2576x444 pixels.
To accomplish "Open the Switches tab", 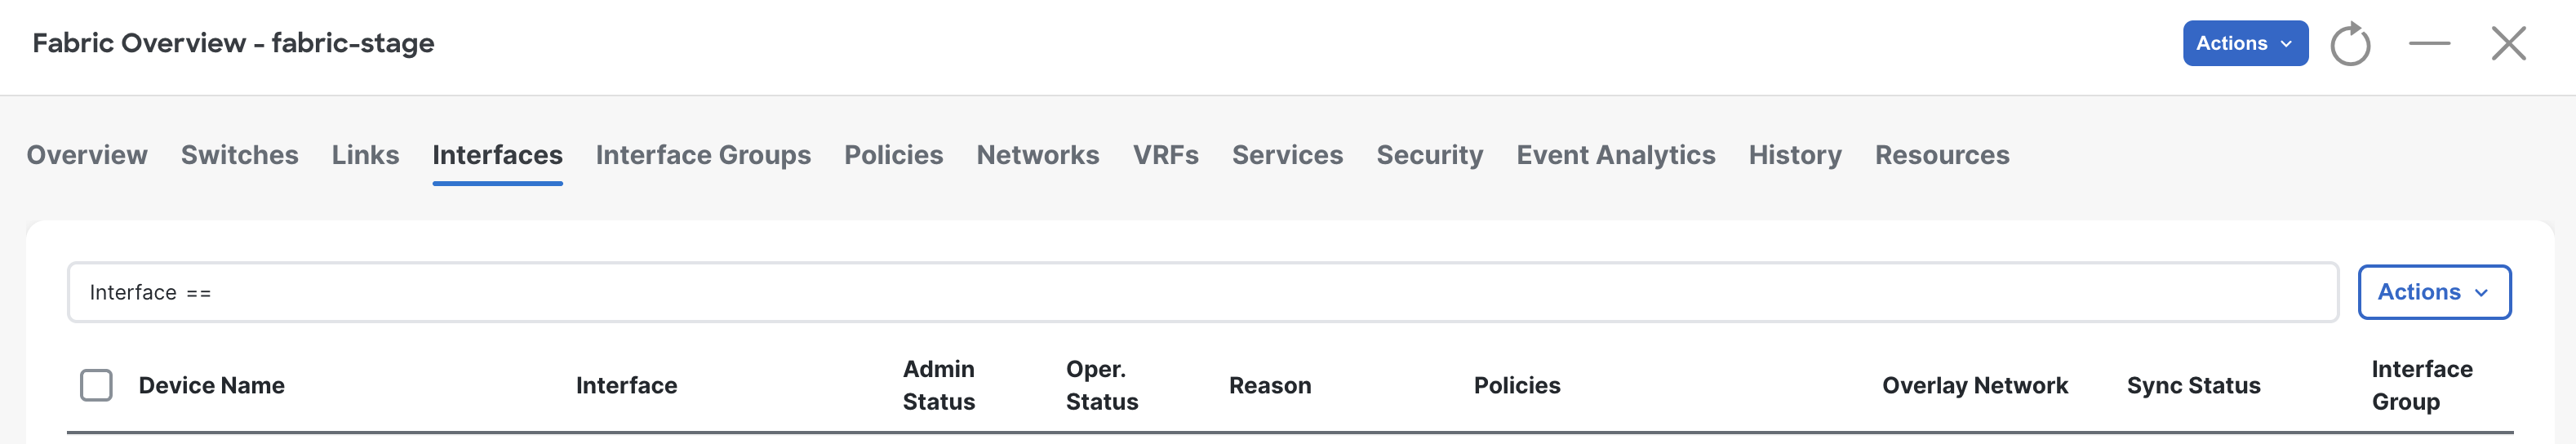I will 240,155.
